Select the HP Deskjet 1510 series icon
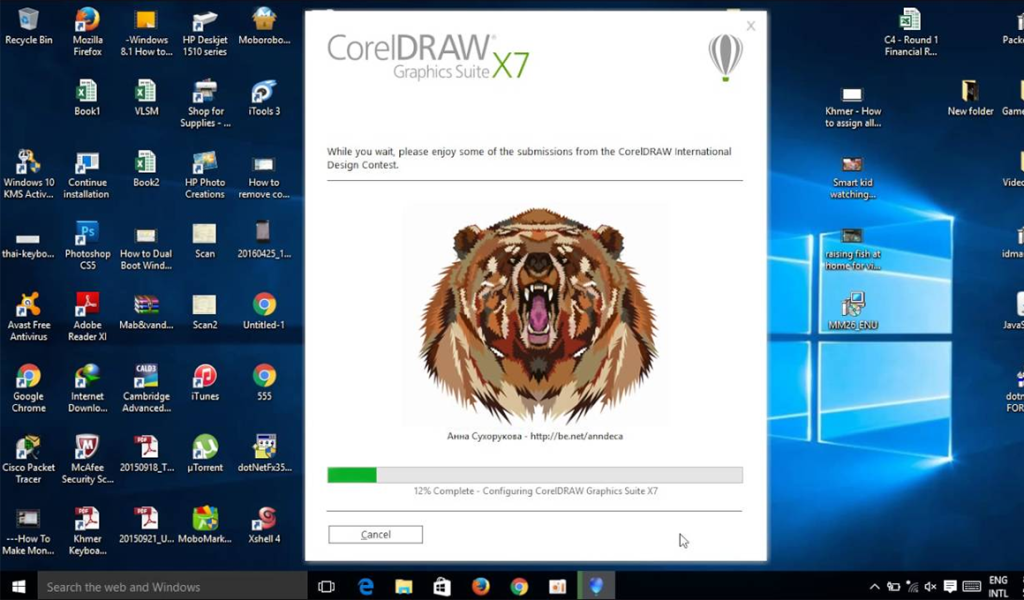Viewport: 1024px width, 600px height. [205, 33]
